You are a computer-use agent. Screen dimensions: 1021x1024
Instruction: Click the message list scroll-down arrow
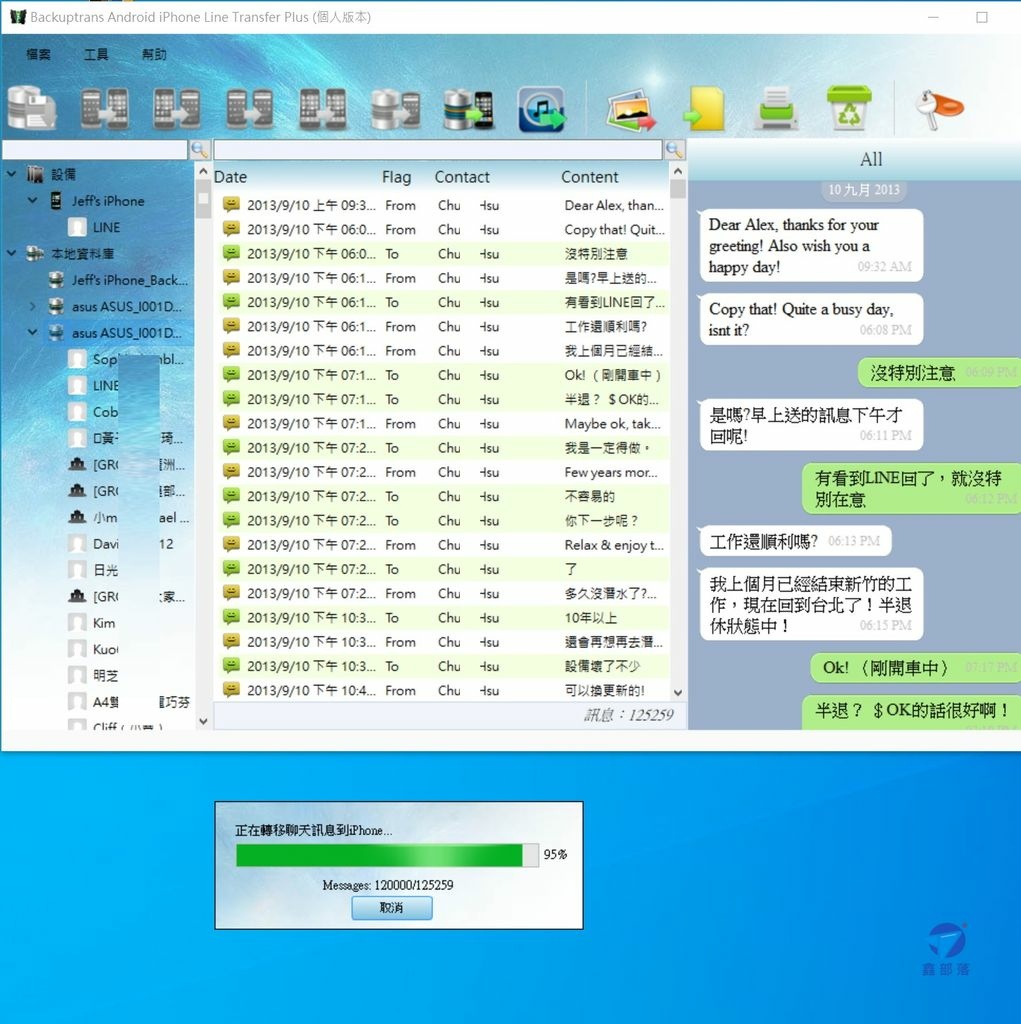point(677,692)
